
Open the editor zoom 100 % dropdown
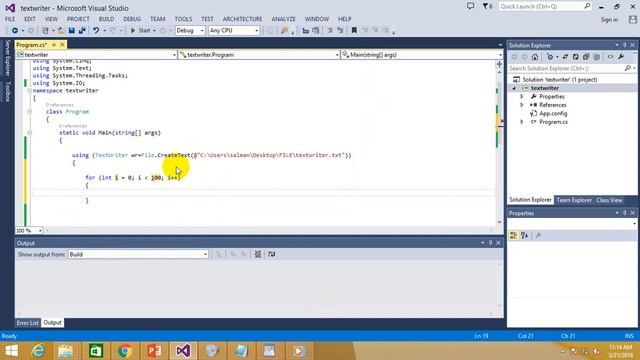[29, 231]
